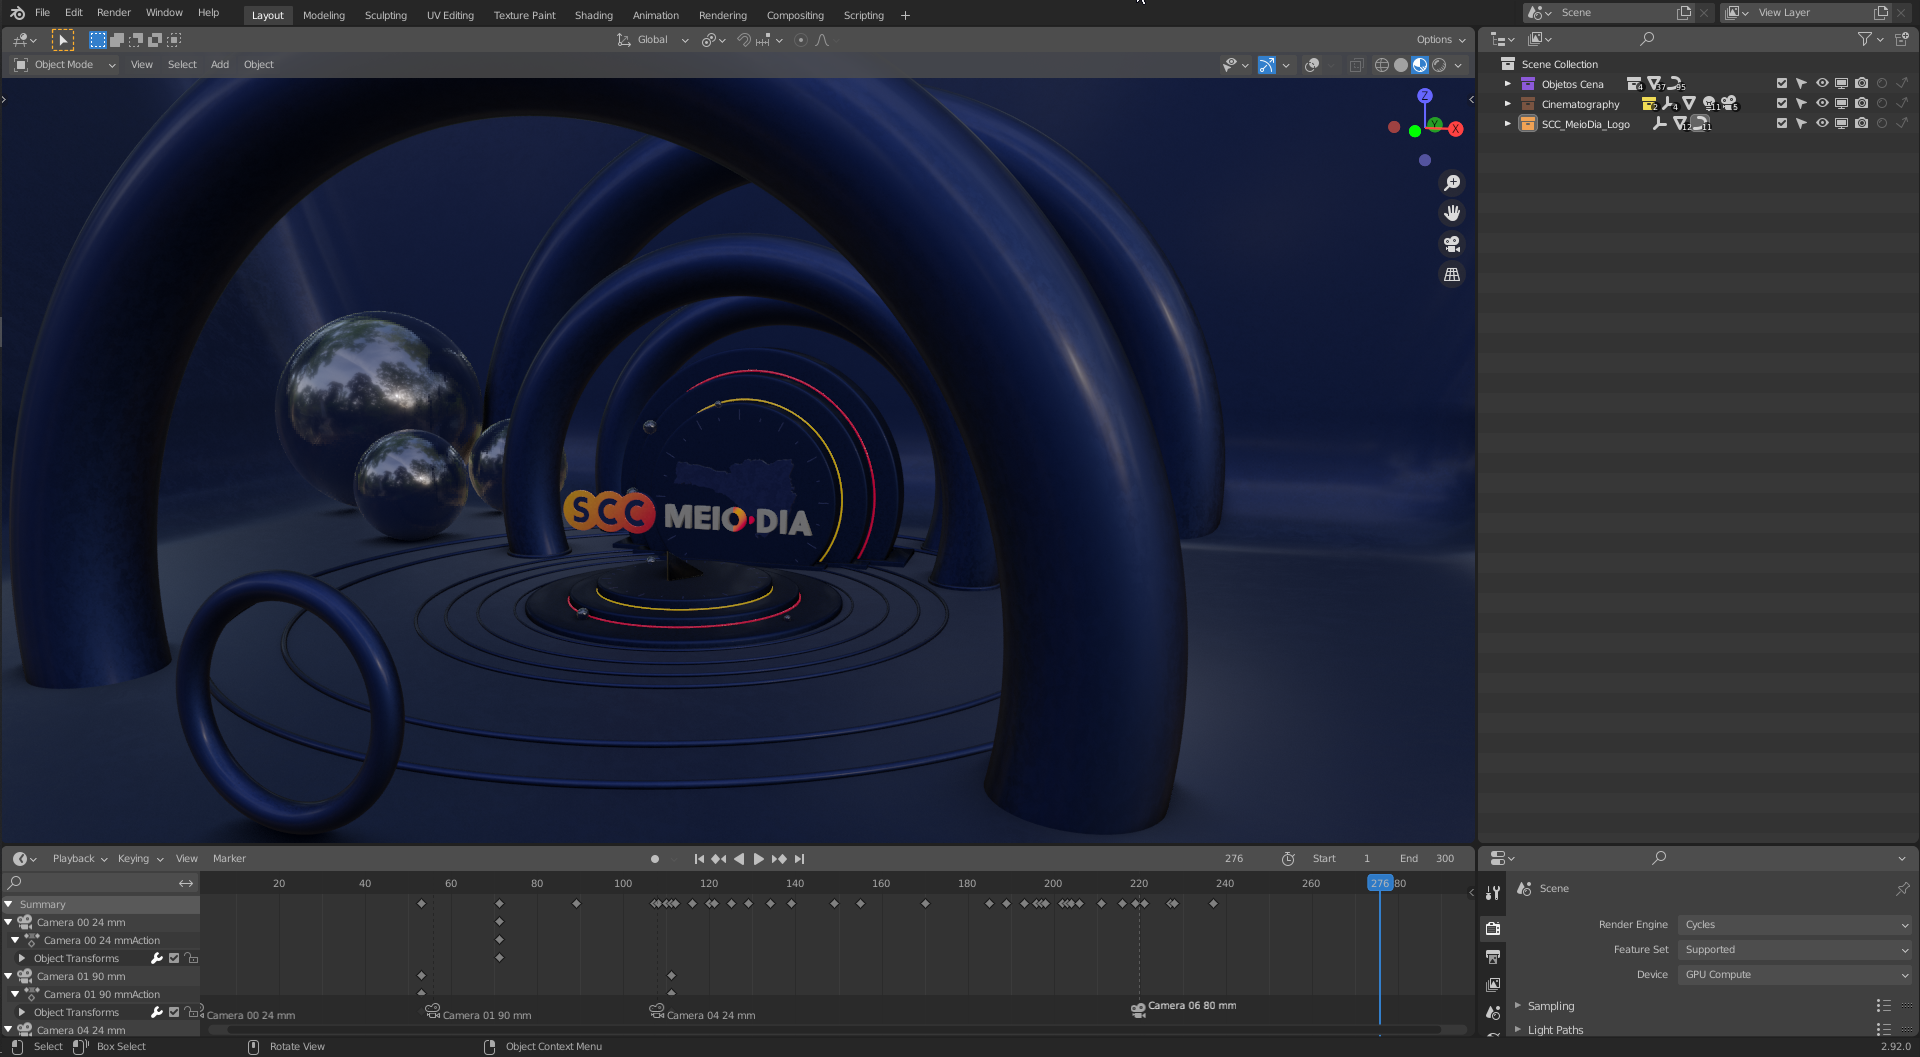Switch perspective/orthographic with grid icon
Image resolution: width=1920 pixels, height=1057 pixels.
pyautogui.click(x=1452, y=275)
